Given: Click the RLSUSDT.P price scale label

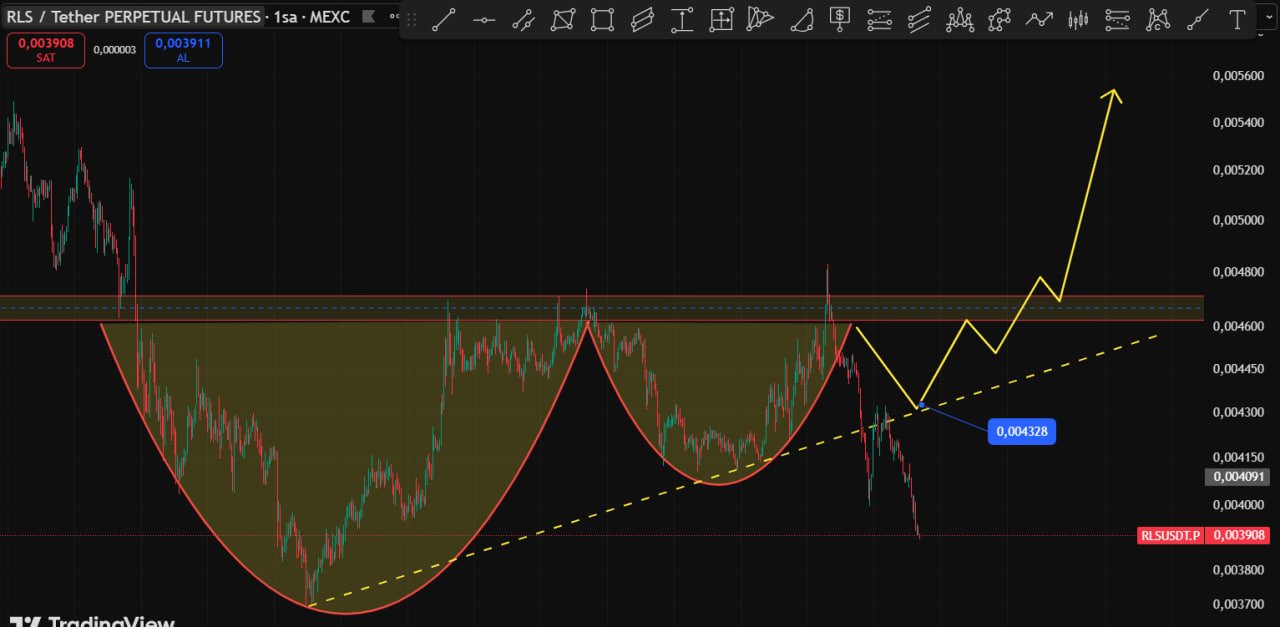Looking at the screenshot, I should (1169, 535).
